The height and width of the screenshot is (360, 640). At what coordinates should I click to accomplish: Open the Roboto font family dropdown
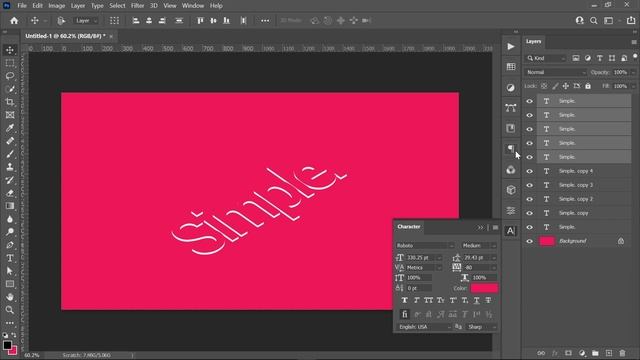(425, 246)
